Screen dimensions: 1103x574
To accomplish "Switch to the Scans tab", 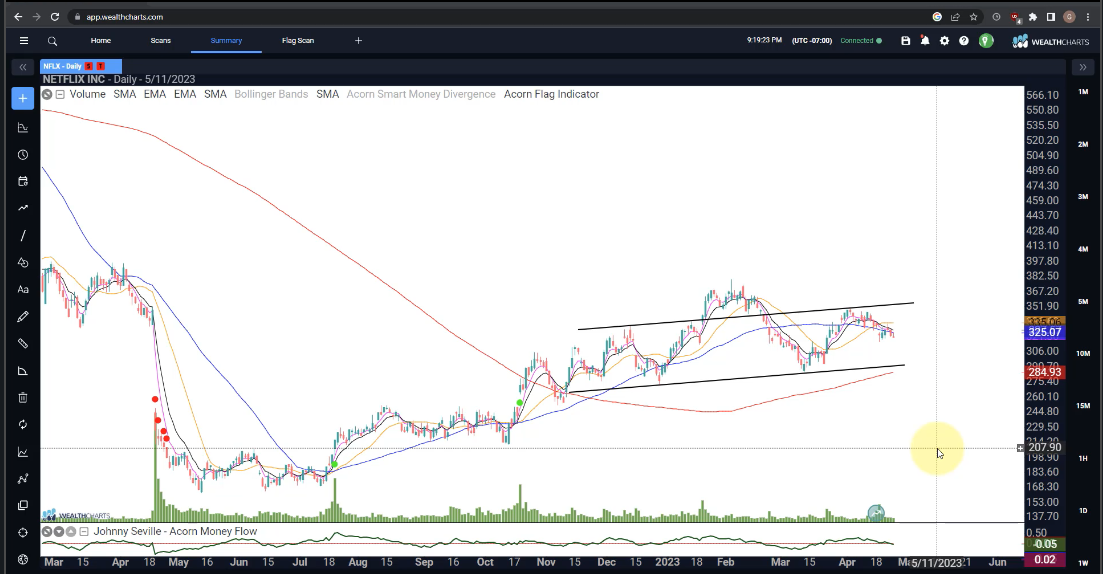I will coord(160,41).
